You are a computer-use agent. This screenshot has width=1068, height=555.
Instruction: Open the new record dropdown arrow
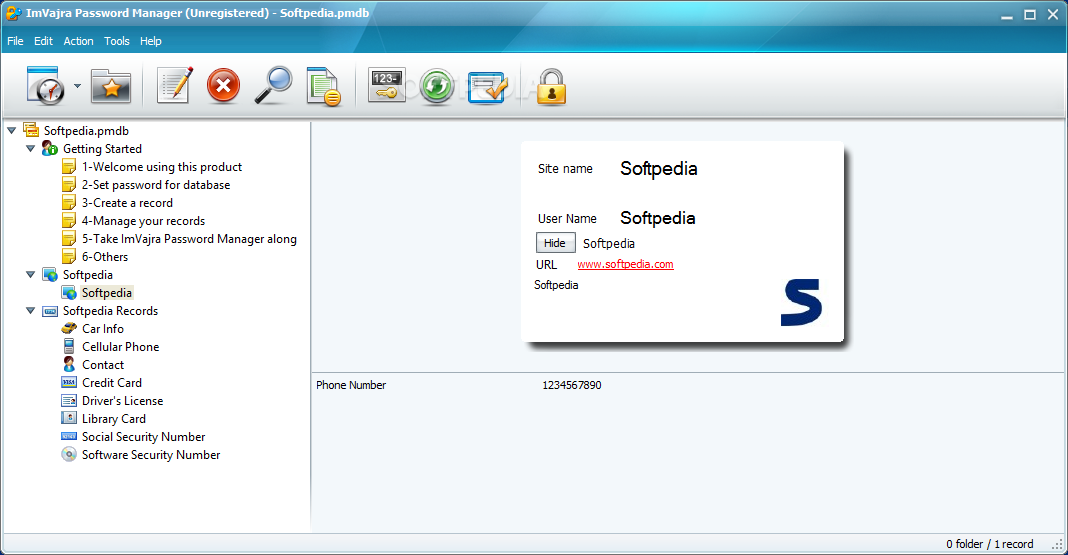pos(77,86)
